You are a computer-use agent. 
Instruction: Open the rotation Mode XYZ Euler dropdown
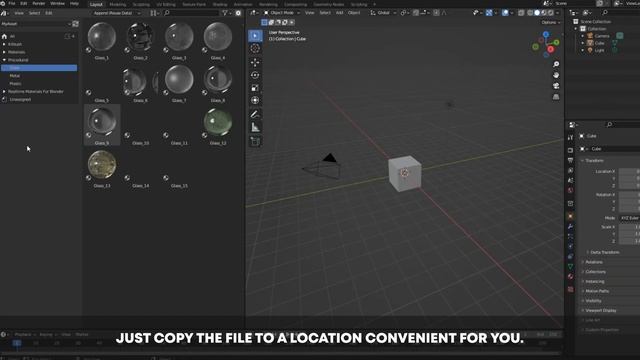(629, 218)
